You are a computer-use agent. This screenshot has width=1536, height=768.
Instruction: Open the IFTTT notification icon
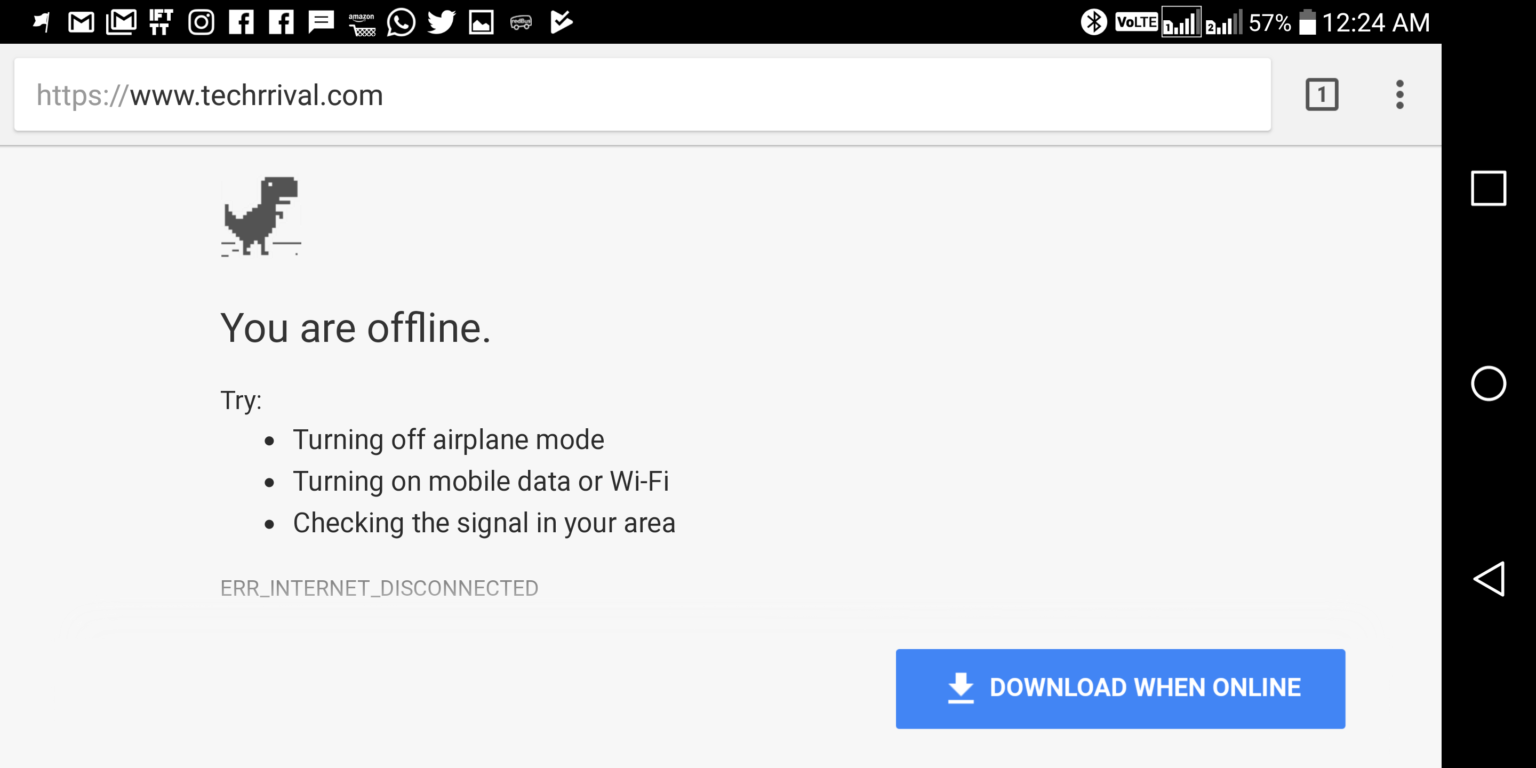[161, 21]
